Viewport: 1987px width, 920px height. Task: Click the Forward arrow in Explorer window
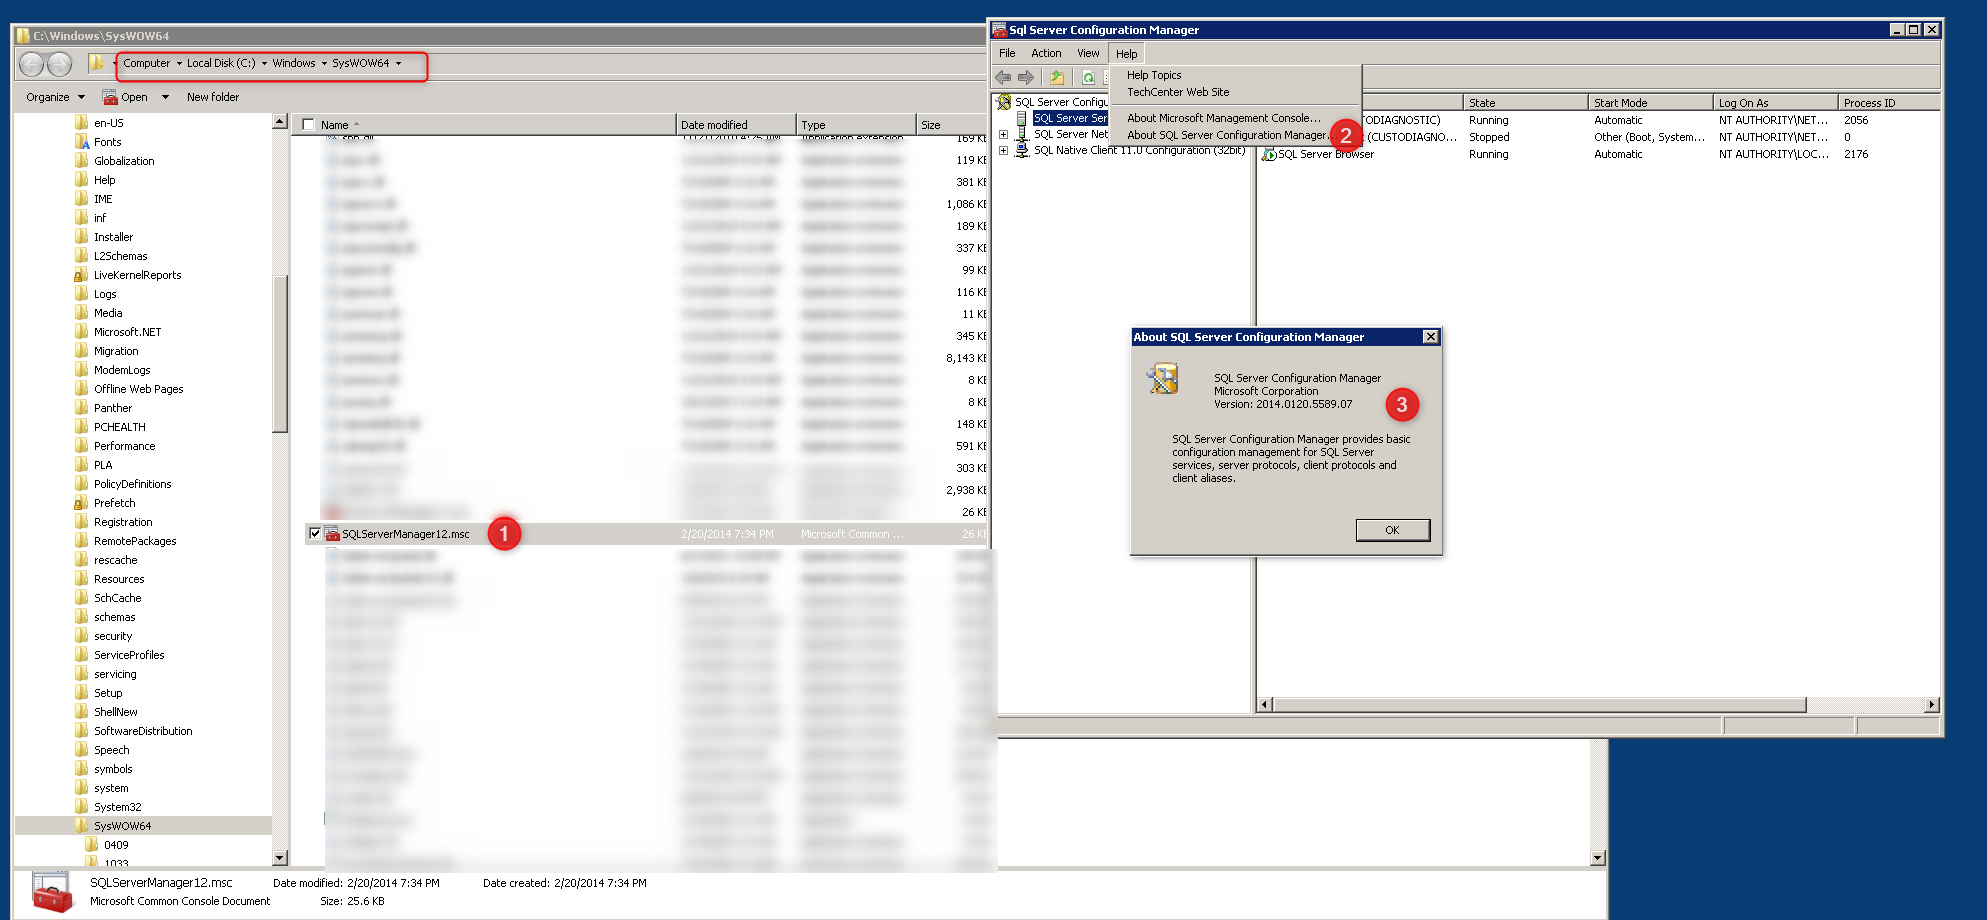[60, 64]
